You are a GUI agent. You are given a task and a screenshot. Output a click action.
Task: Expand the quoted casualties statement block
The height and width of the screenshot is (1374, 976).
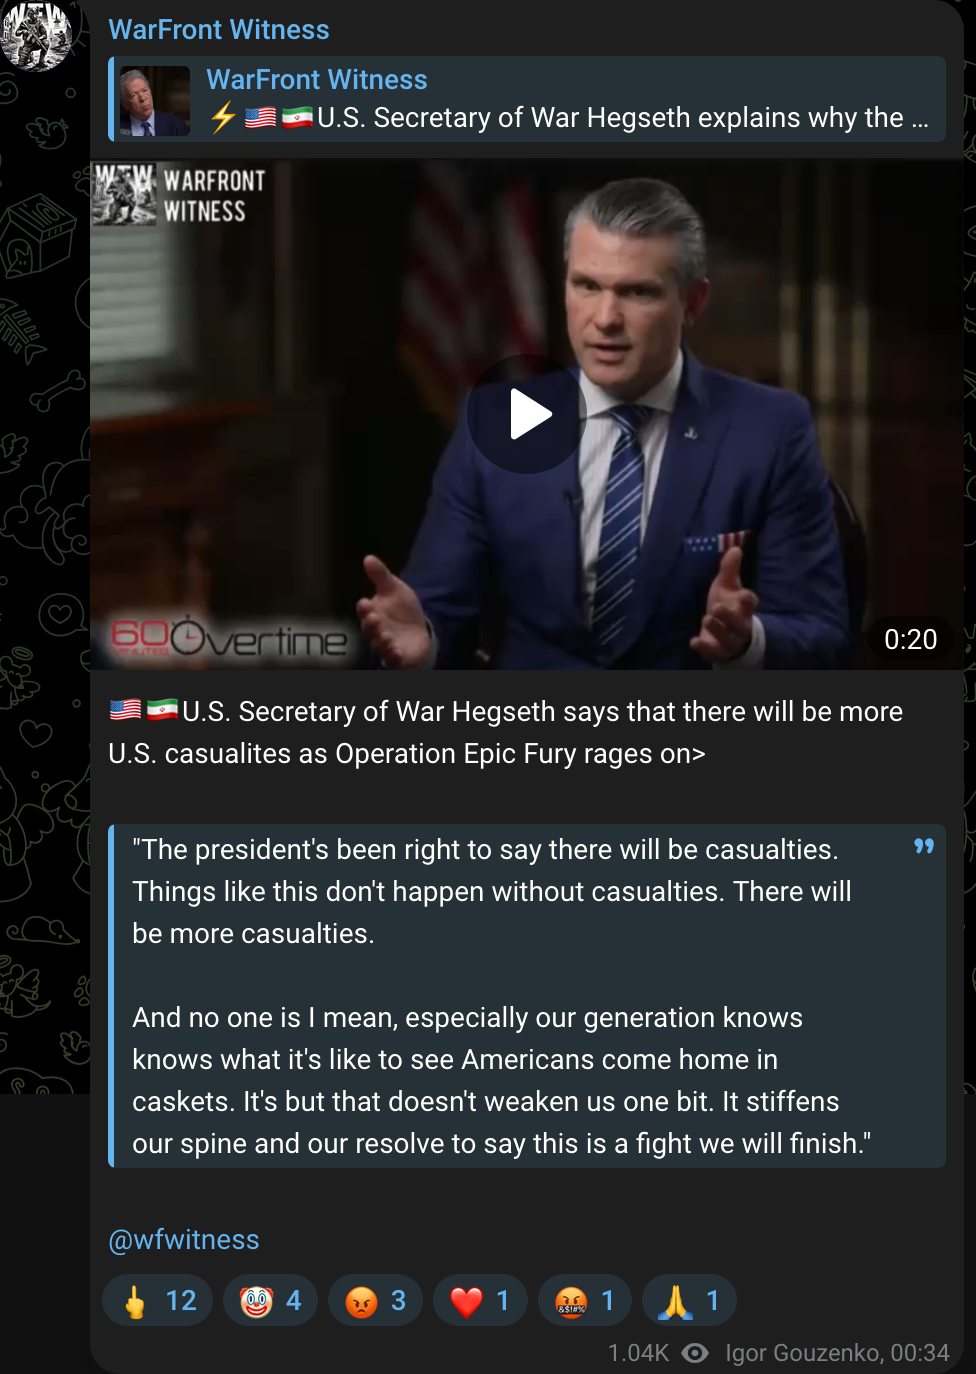[527, 996]
